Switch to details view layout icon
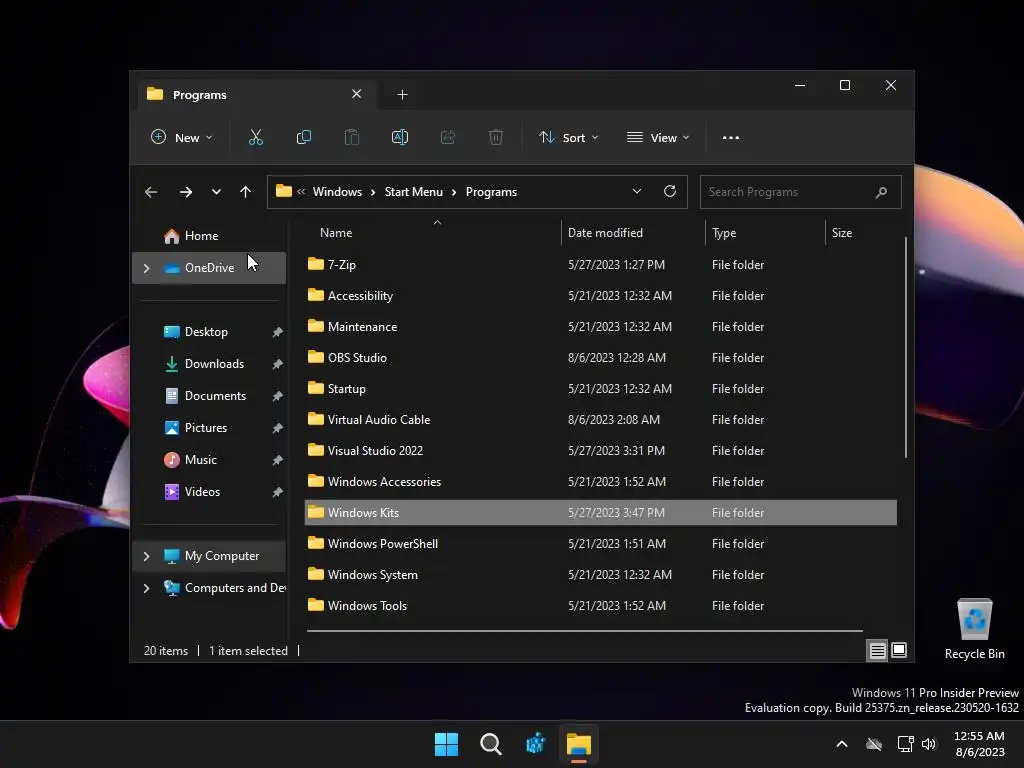 coord(877,650)
